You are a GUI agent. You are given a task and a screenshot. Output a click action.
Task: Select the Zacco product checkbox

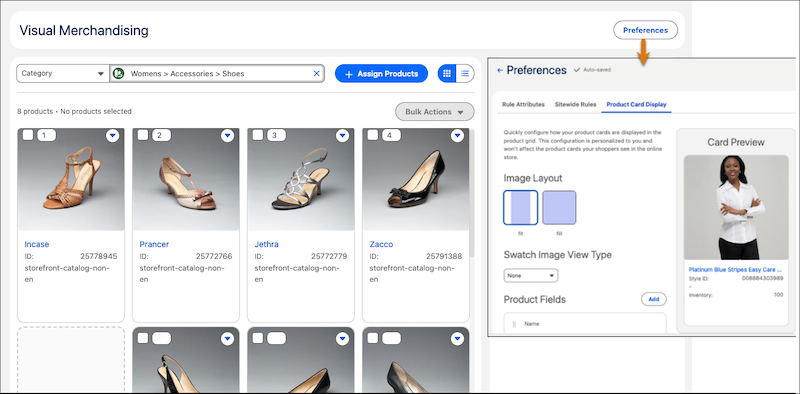coord(373,135)
